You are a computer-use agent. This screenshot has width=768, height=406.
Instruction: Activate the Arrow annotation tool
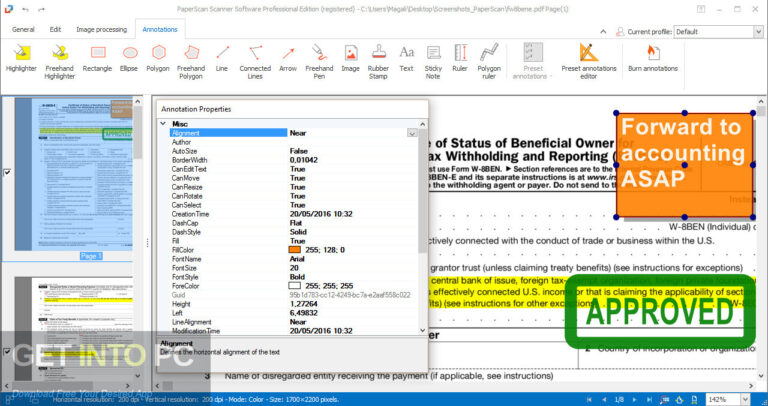click(288, 58)
